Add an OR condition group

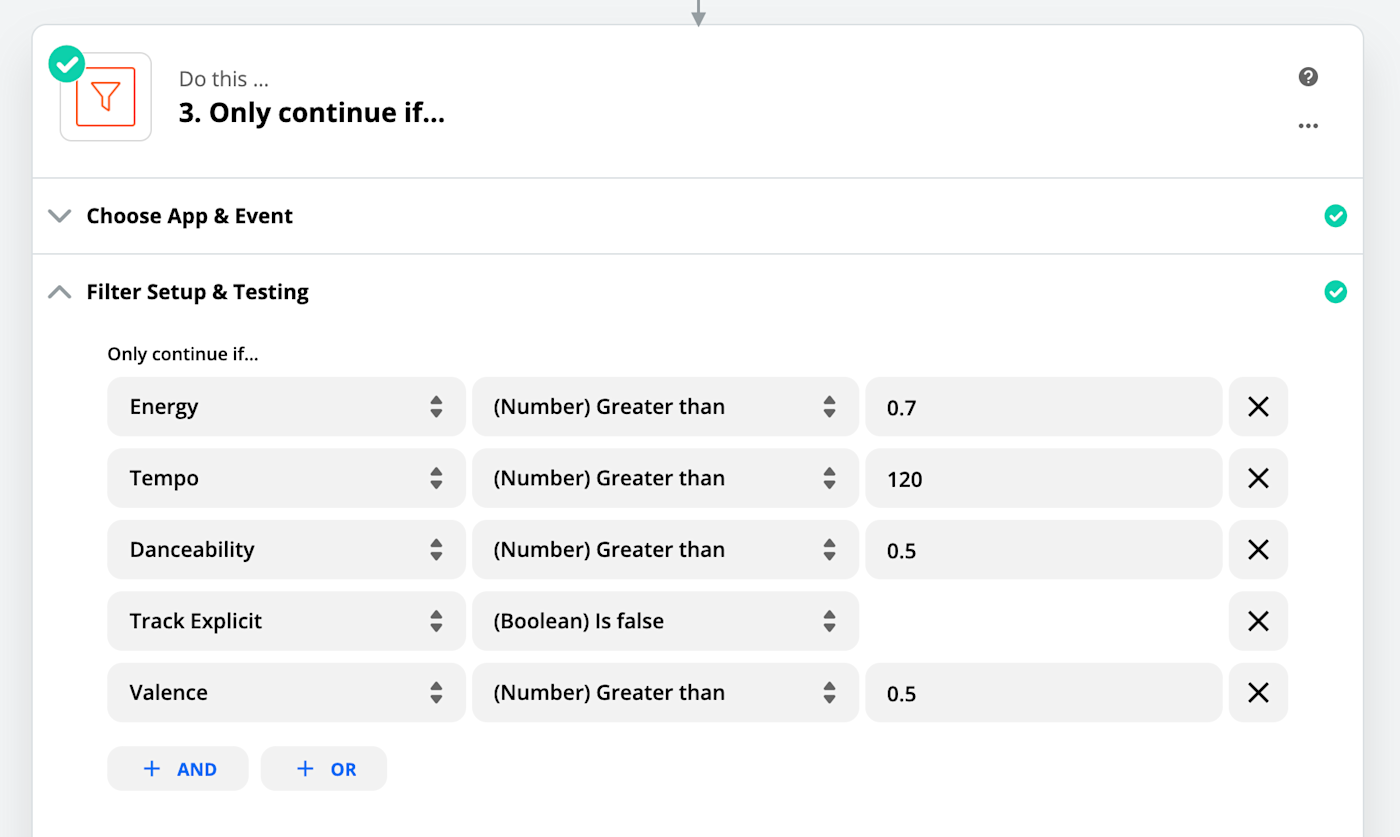pos(324,769)
